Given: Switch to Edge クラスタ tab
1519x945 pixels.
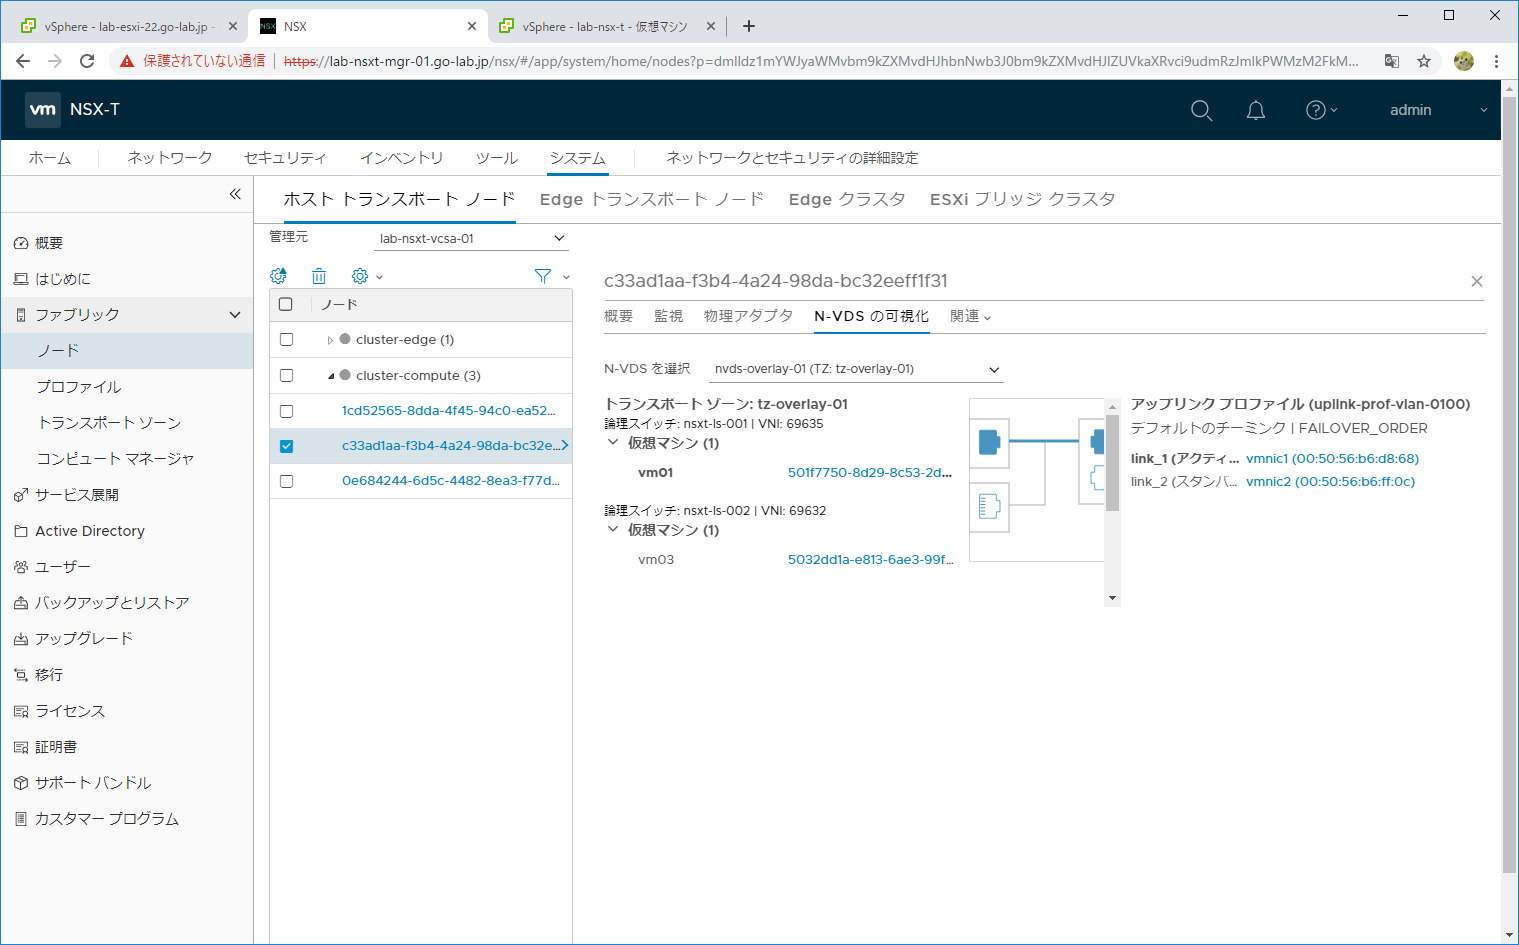Looking at the screenshot, I should [847, 199].
